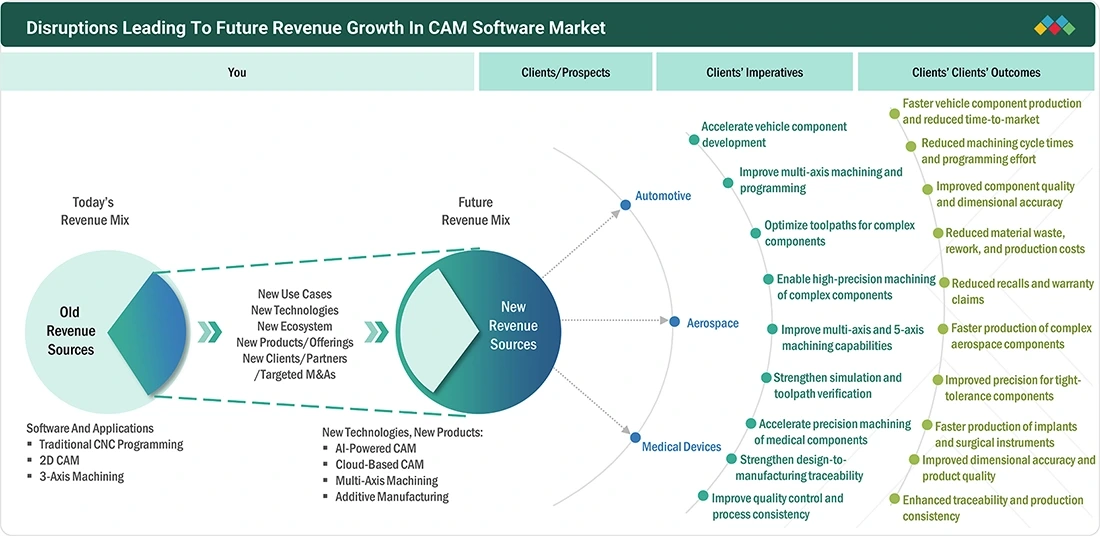Click the Automotive label

tap(663, 196)
